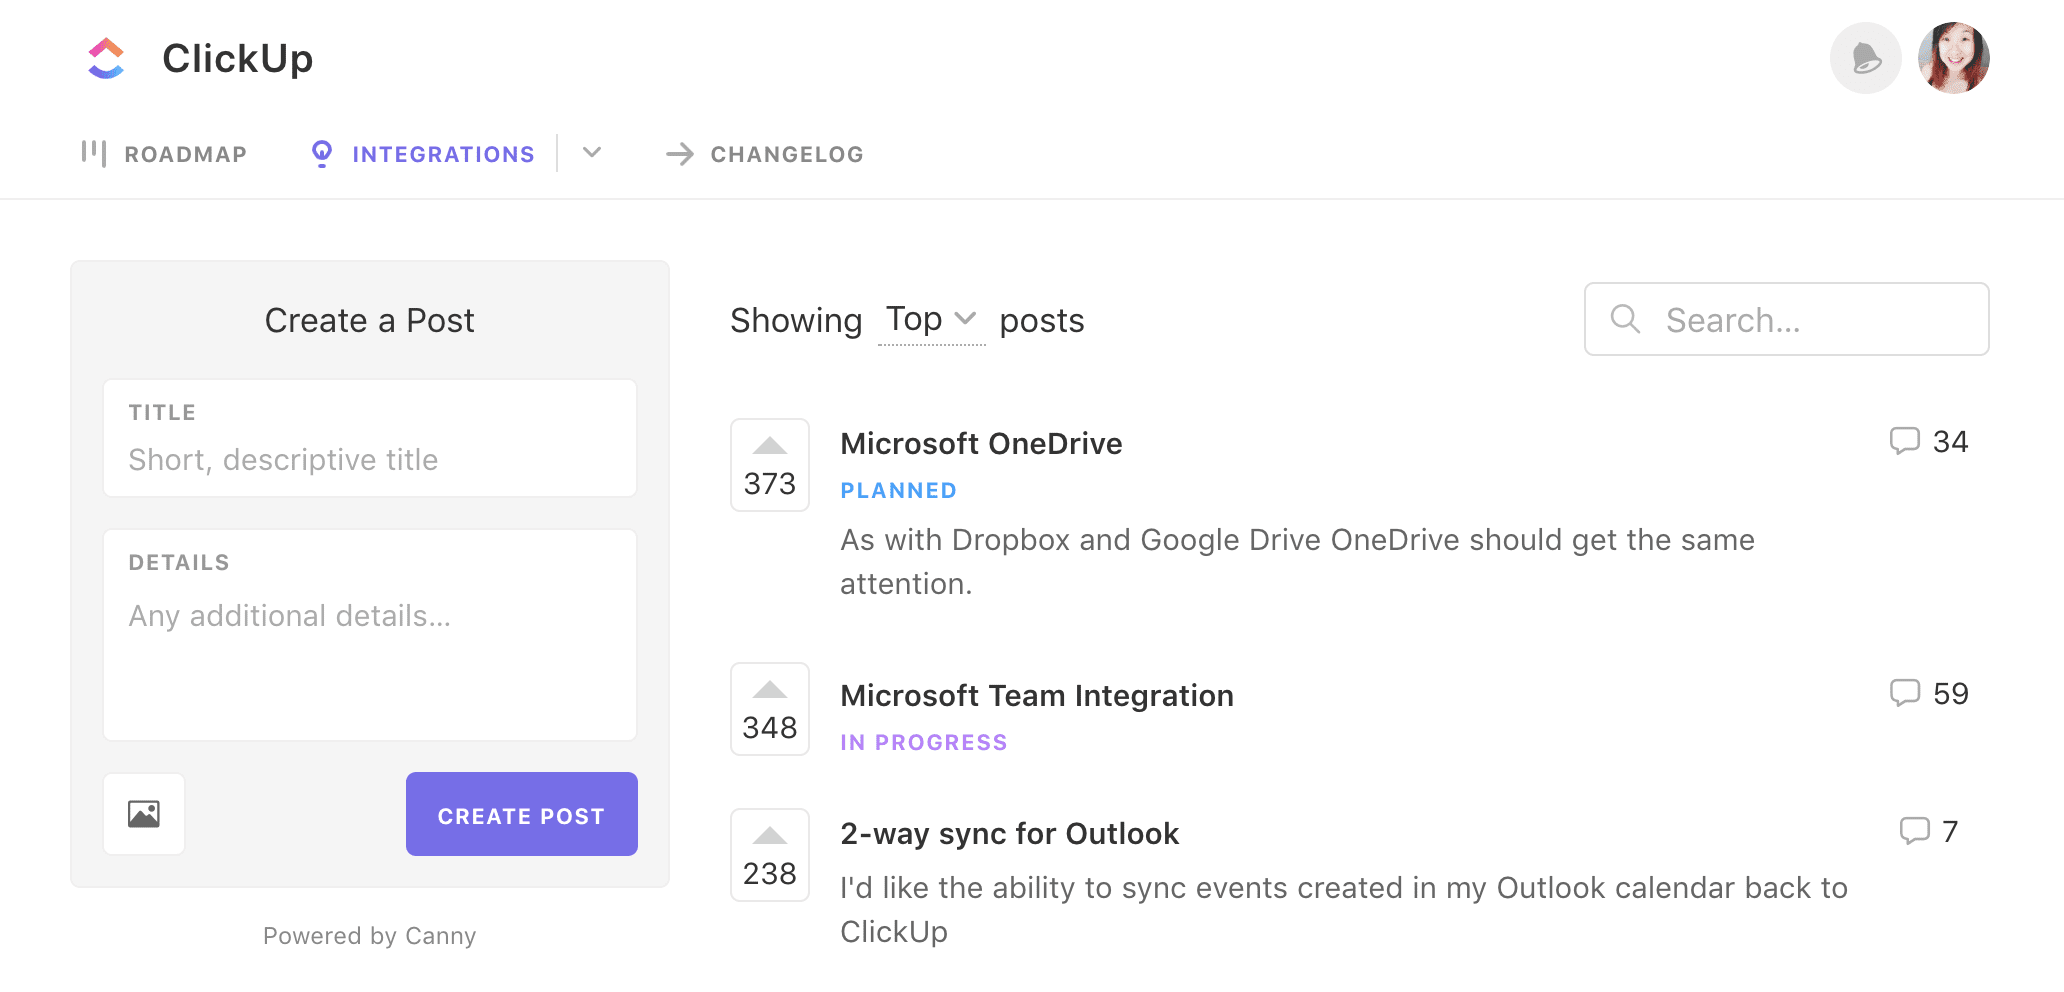This screenshot has height=992, width=2064.
Task: Upvote the Microsoft OneDrive post
Action: (x=770, y=465)
